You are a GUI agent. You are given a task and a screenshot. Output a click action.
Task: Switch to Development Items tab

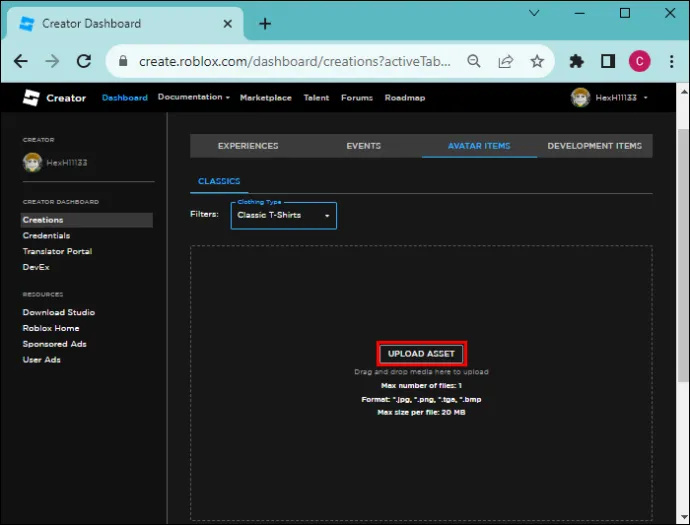pos(595,146)
